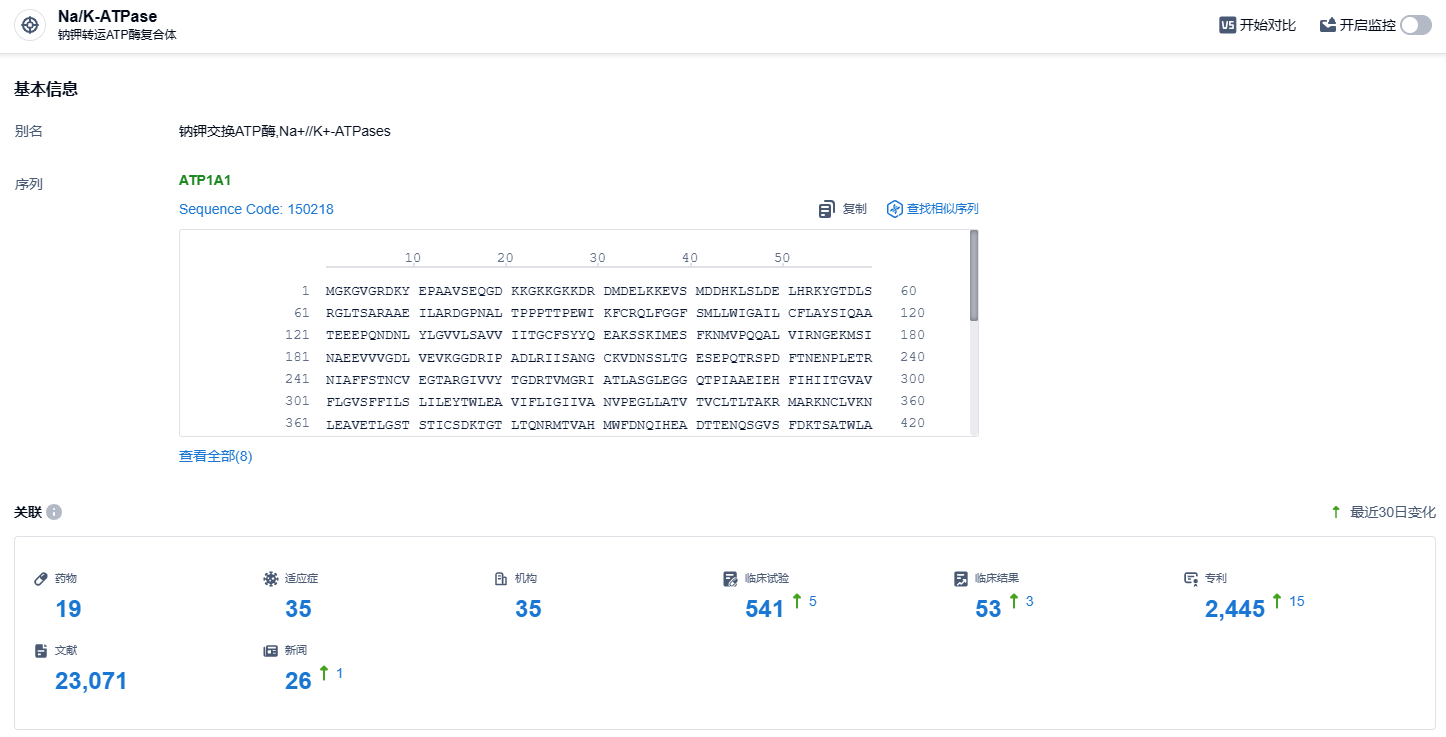Click the 查找相似序列 button
Image resolution: width=1446 pixels, height=737 pixels.
942,209
